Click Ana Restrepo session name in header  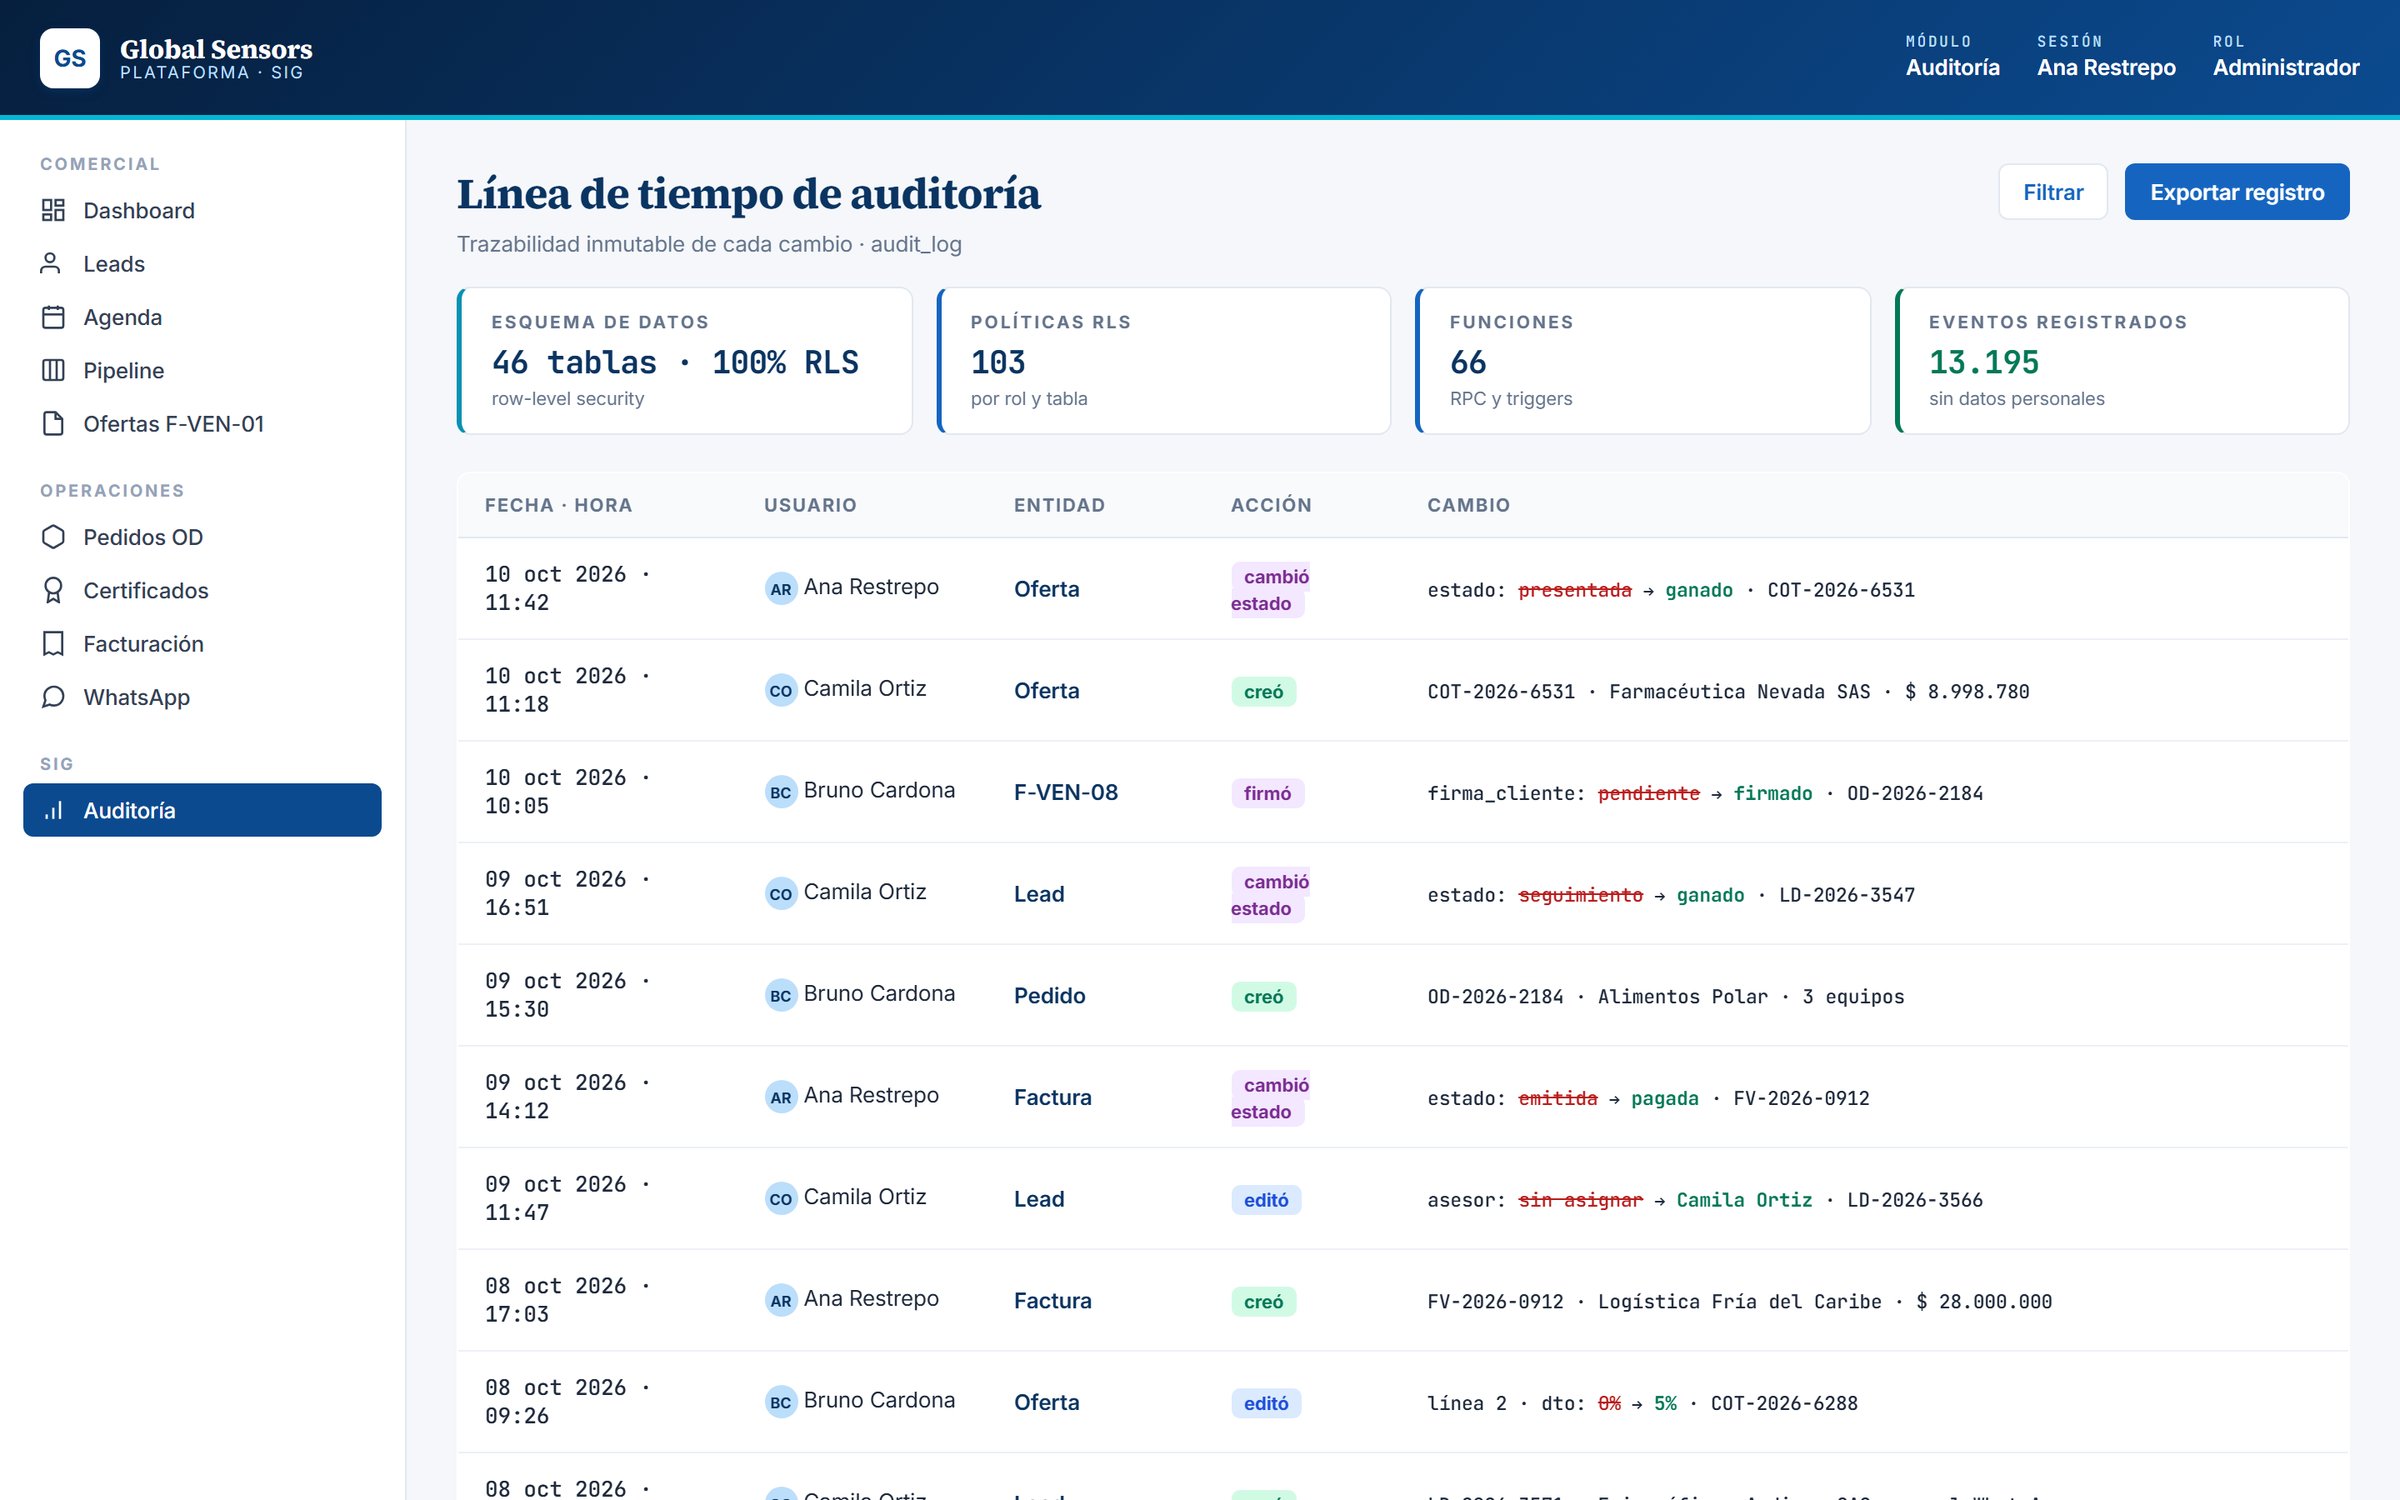(2106, 67)
